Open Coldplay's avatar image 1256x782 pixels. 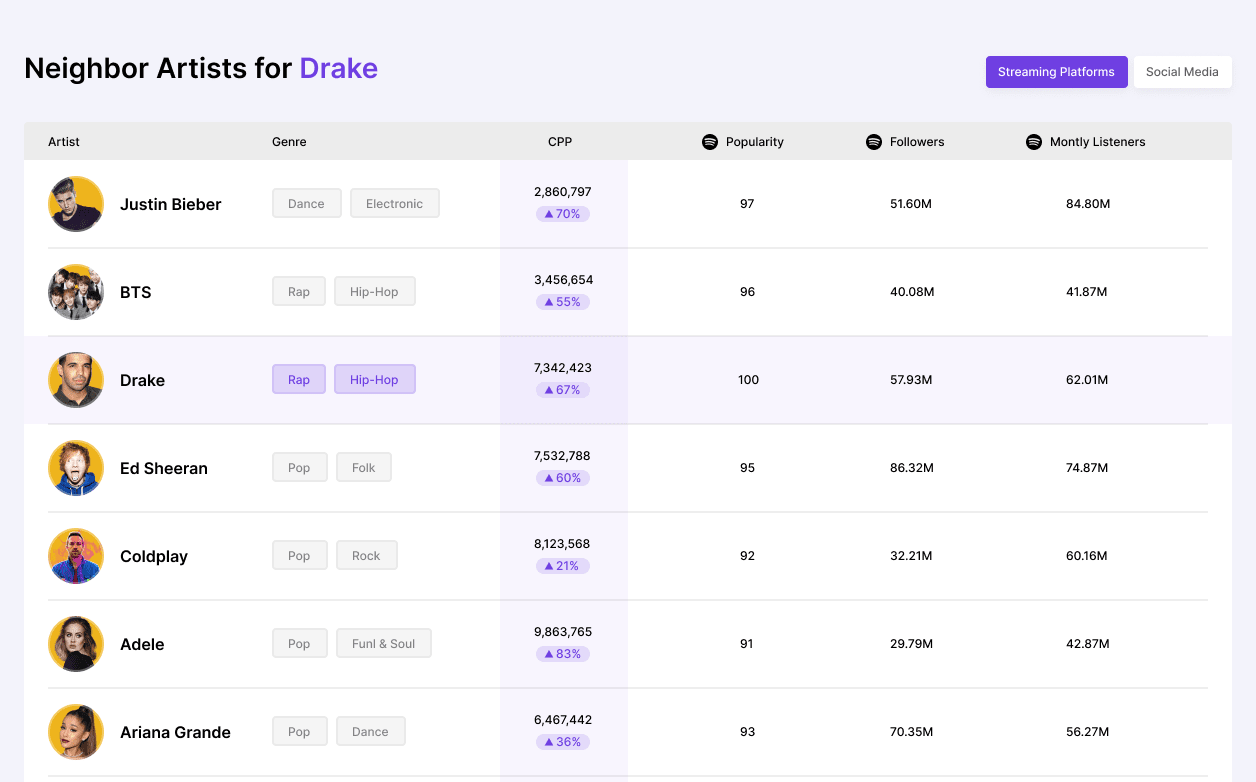pyautogui.click(x=76, y=556)
